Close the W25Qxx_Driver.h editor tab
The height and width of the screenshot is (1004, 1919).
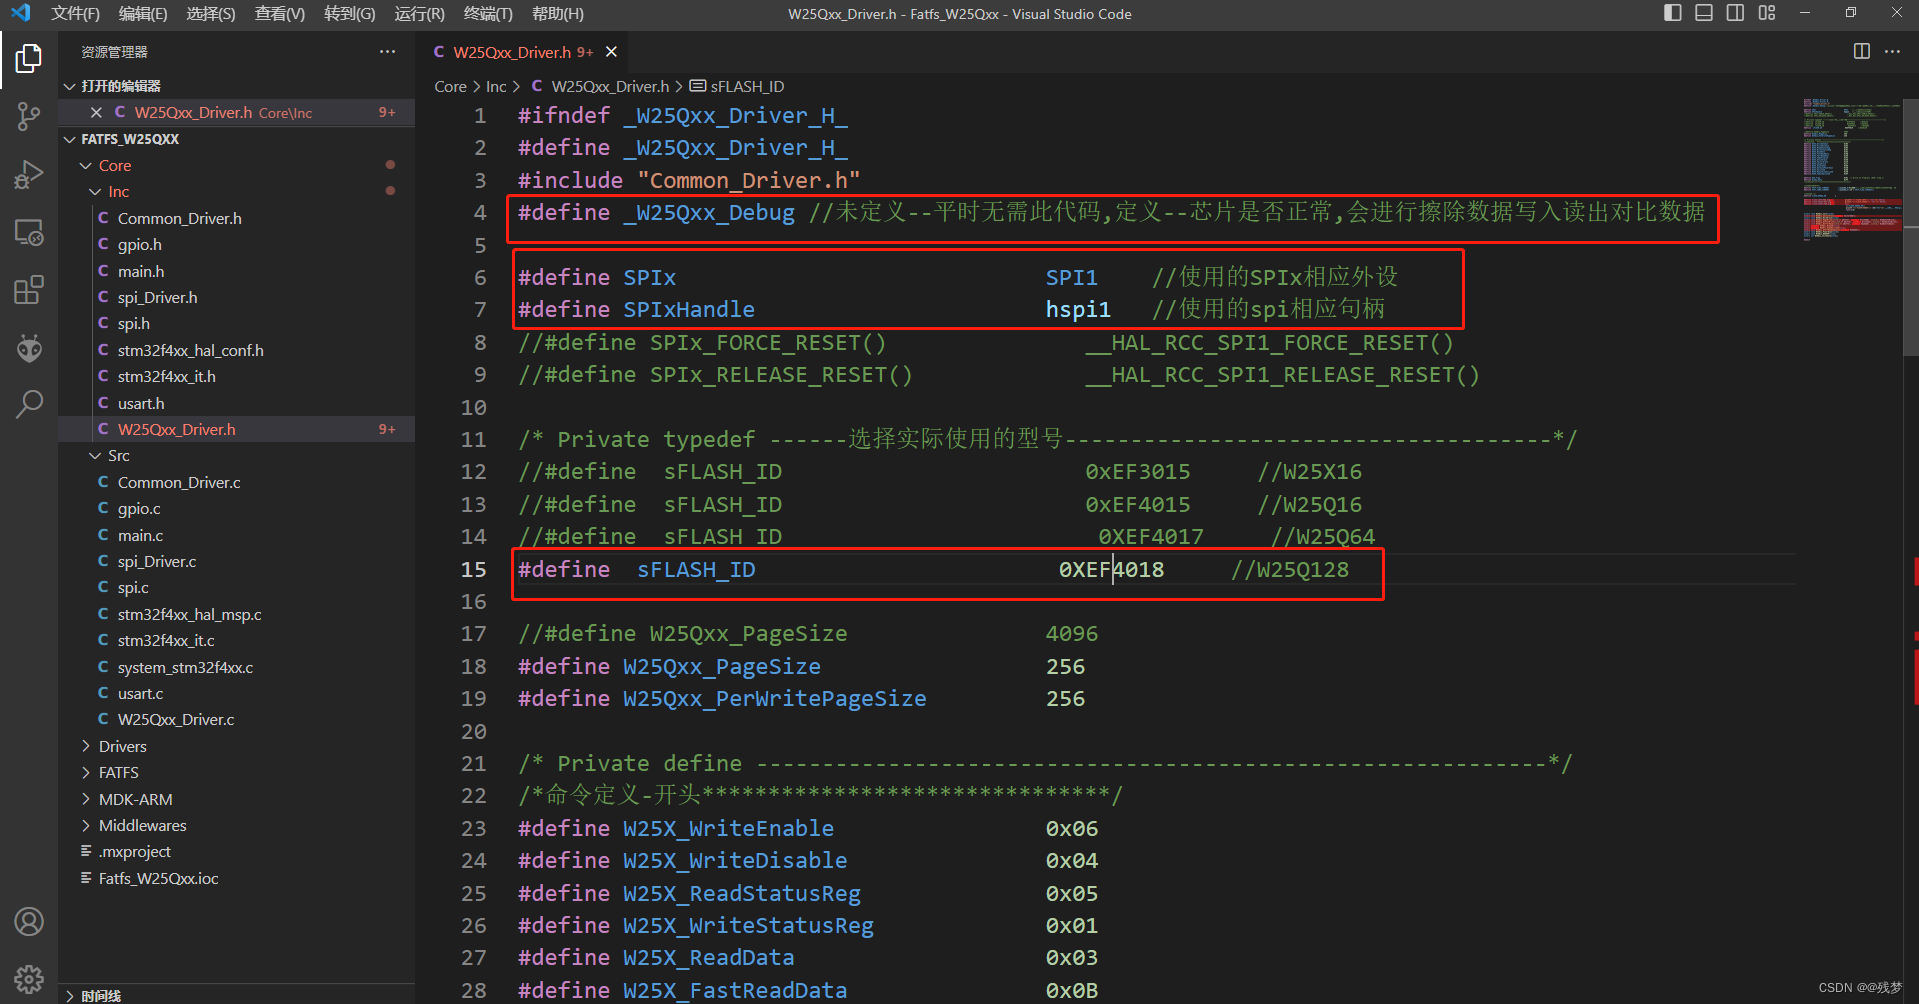(x=611, y=52)
